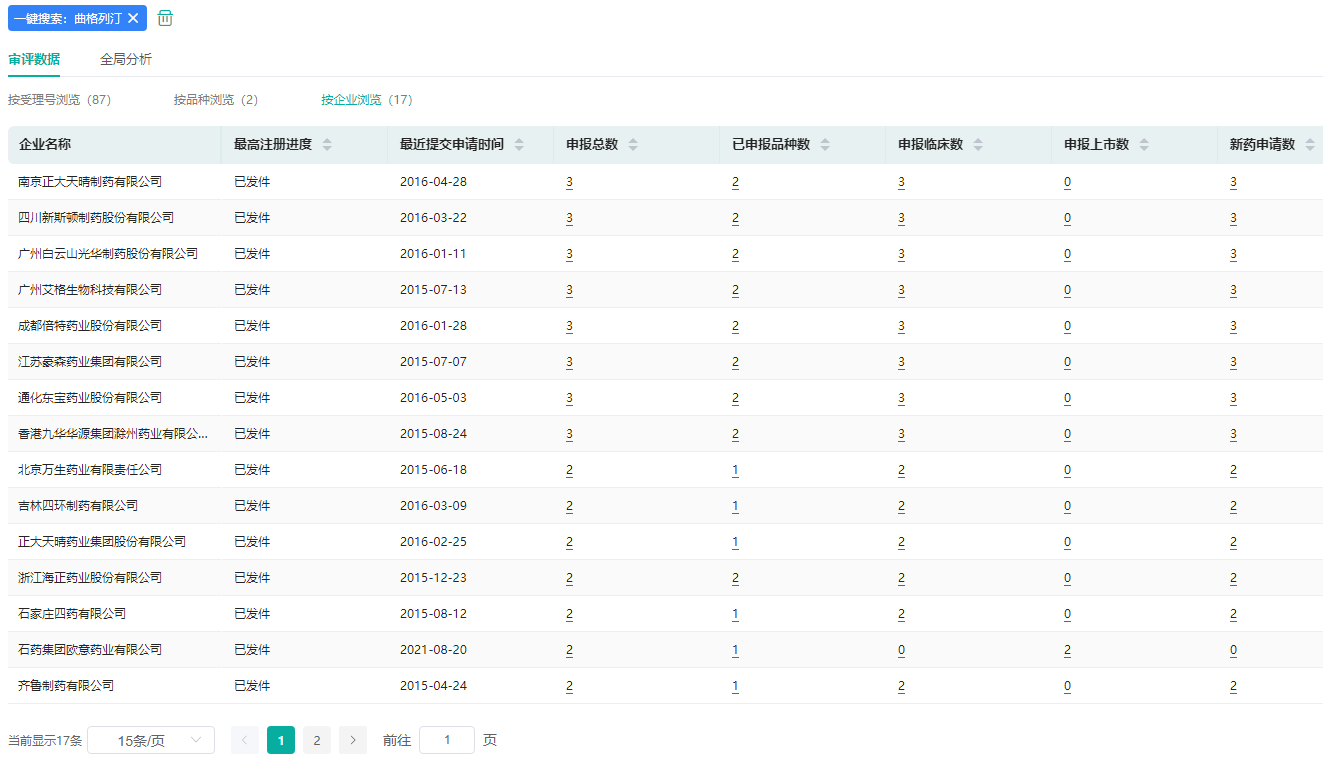Switch to 按品种浏览 (2) view
Screen dimensions: 1323x757
pyautogui.click(x=215, y=100)
